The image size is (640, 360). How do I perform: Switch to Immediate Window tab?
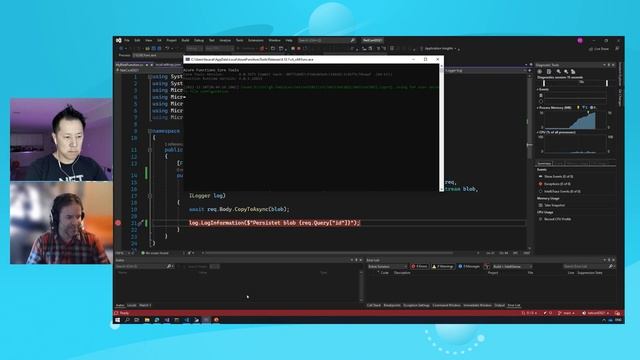tap(477, 305)
